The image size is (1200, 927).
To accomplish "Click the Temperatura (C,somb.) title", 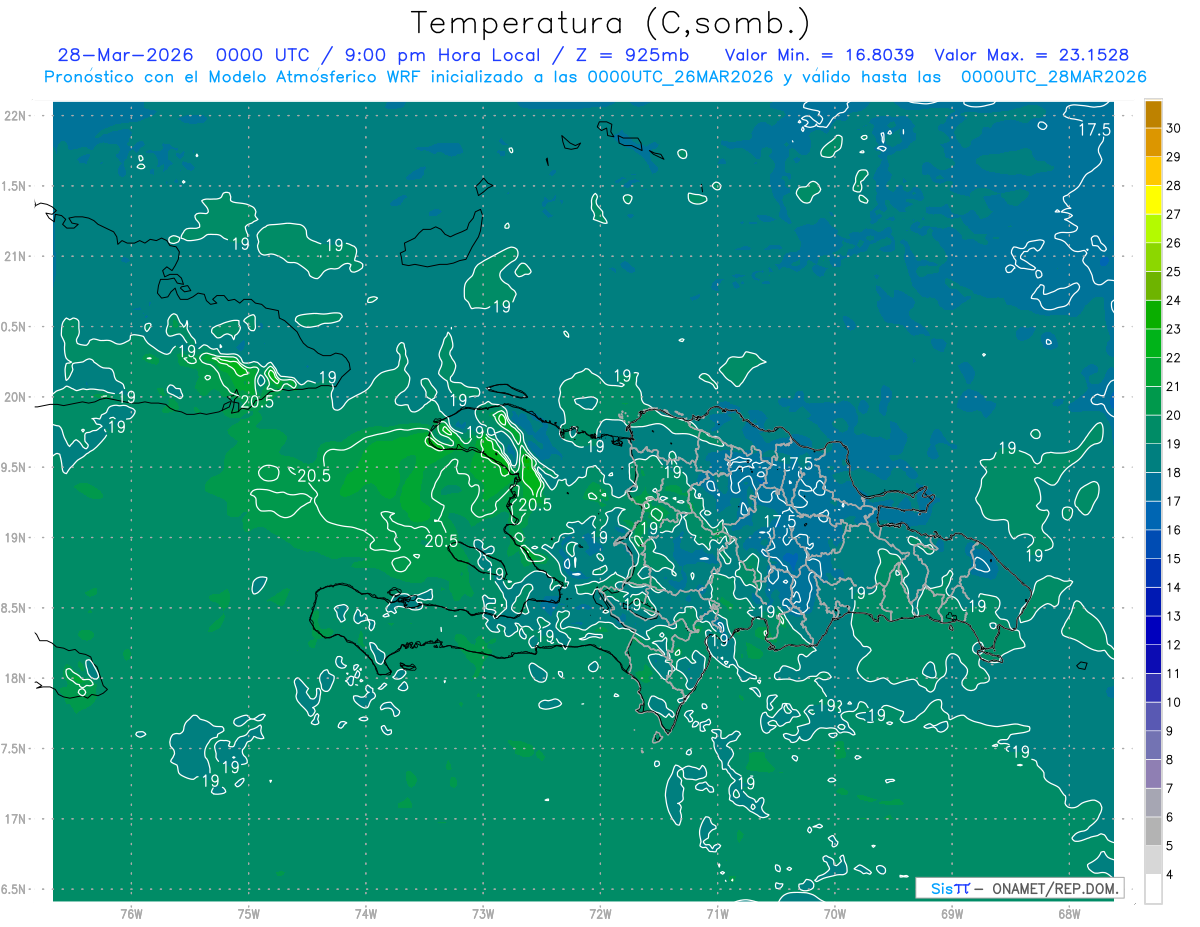I will coord(611,23).
